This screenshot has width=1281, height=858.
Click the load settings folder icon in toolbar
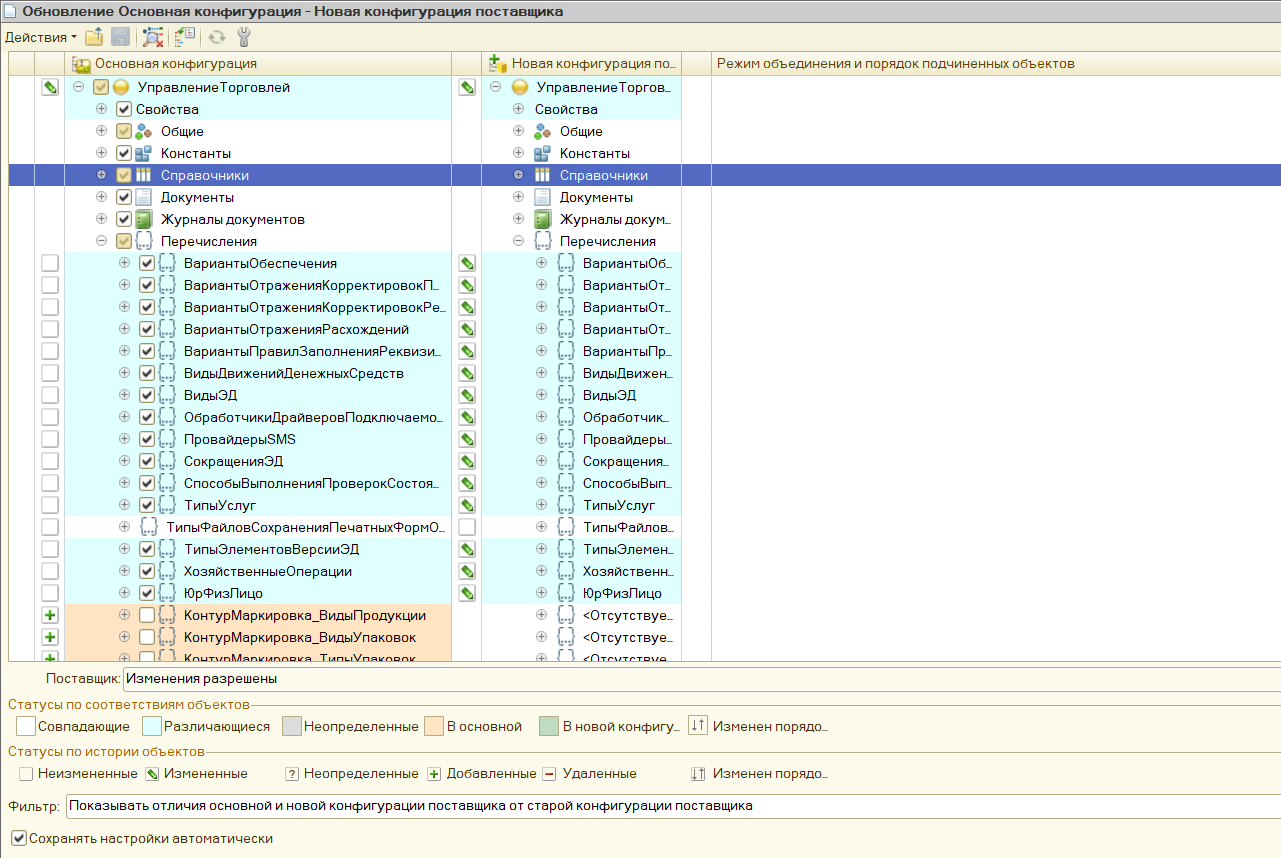pos(94,37)
